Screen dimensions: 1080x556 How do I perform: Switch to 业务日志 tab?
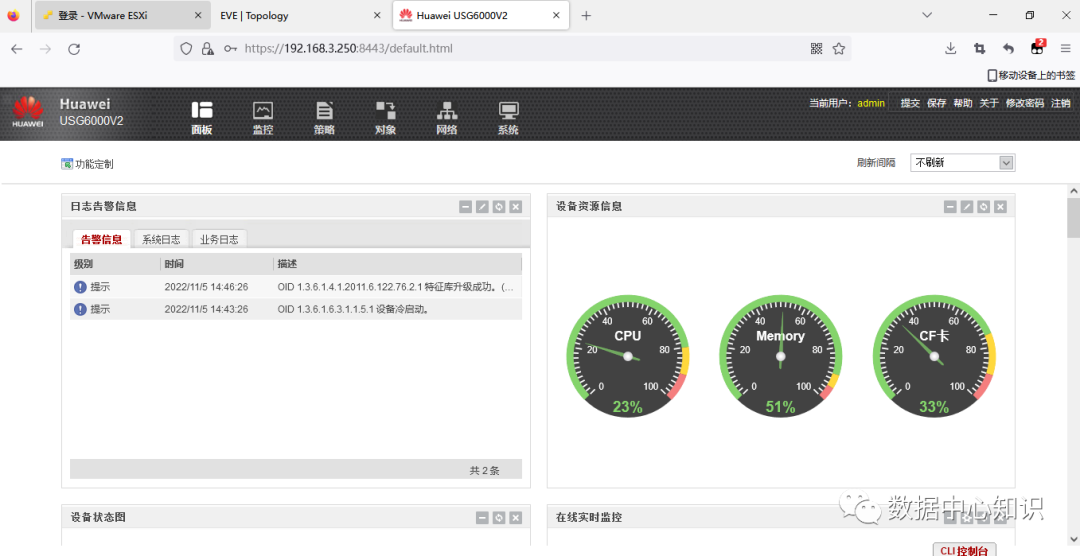tap(219, 239)
